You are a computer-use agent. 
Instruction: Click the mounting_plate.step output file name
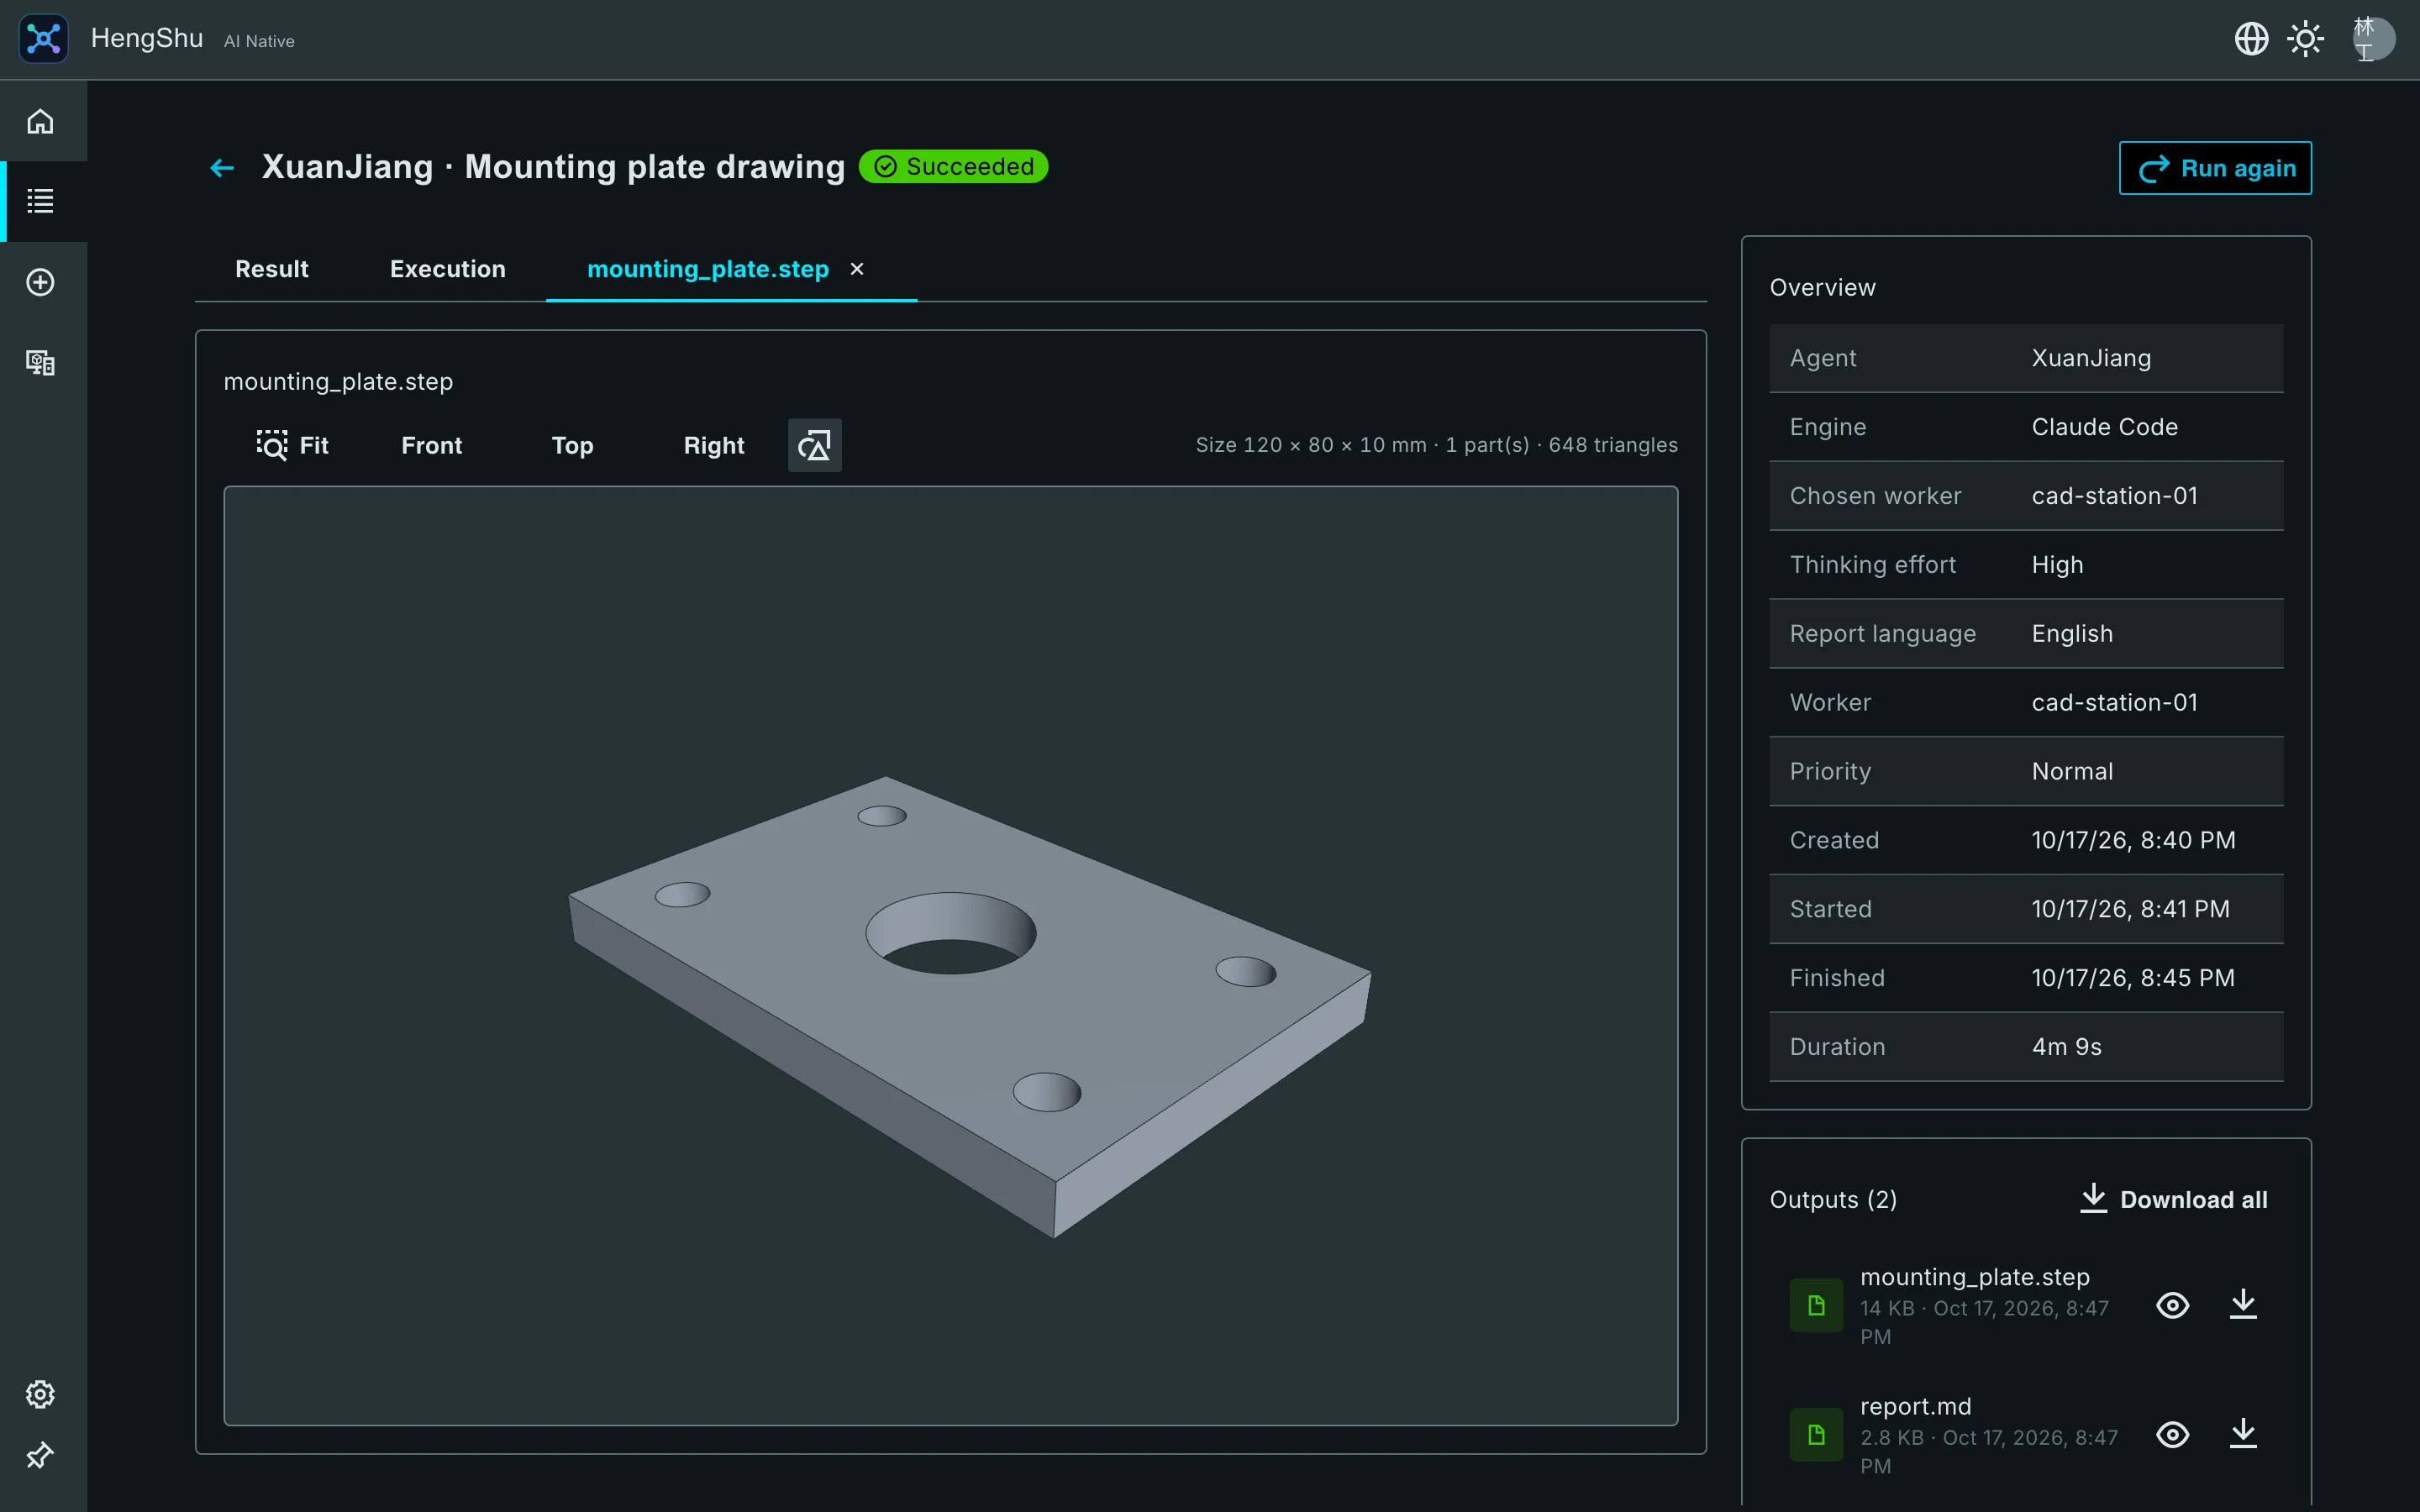click(1974, 1277)
